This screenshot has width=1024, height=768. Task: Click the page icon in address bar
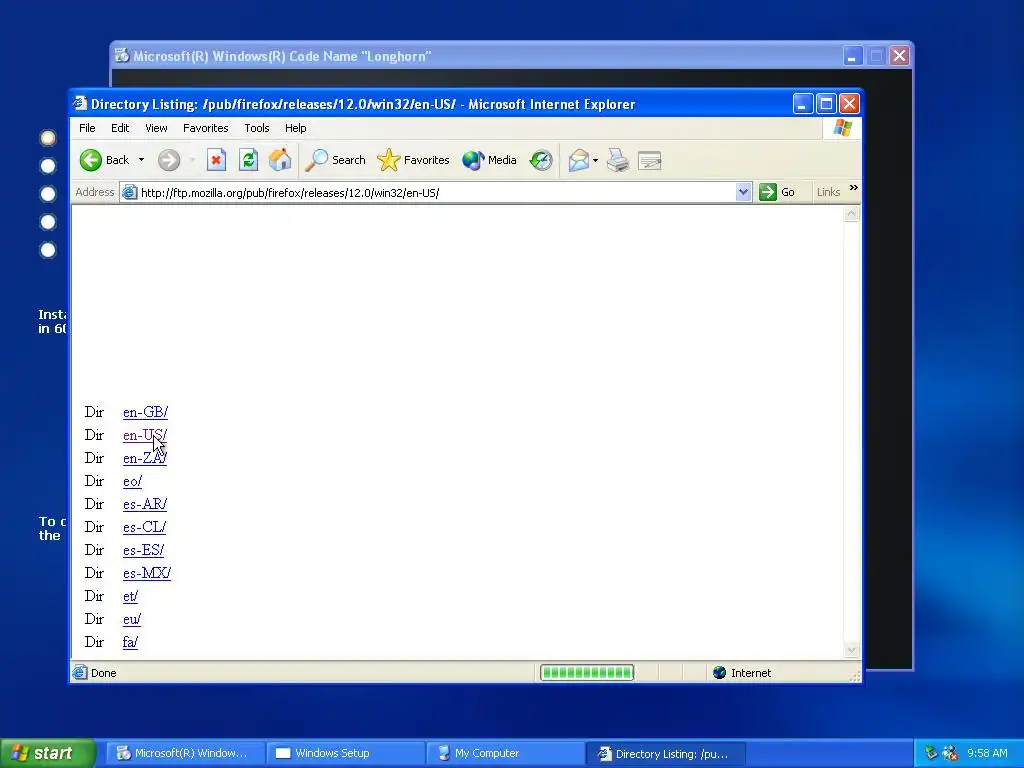click(x=129, y=193)
